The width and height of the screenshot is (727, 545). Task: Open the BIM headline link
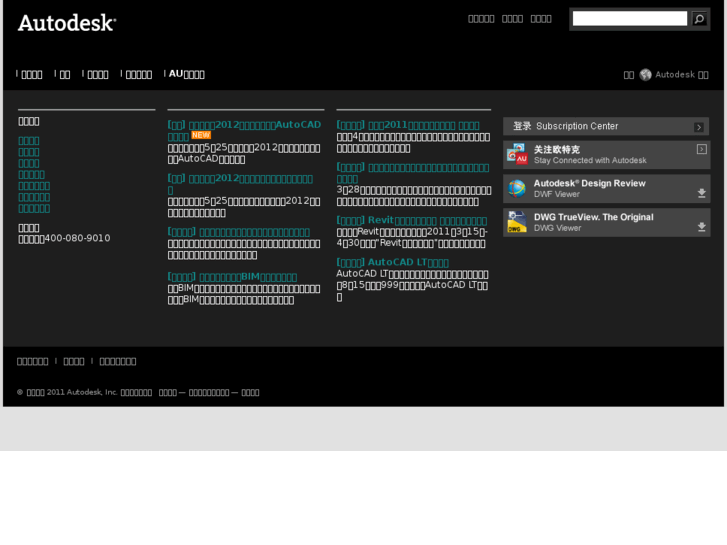232,277
